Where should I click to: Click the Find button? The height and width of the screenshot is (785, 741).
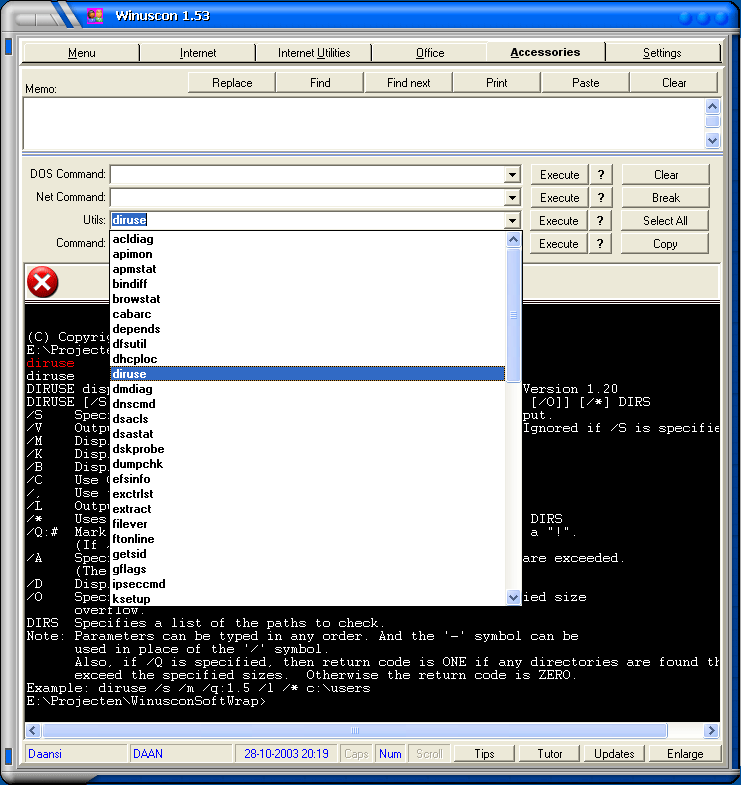(x=320, y=83)
